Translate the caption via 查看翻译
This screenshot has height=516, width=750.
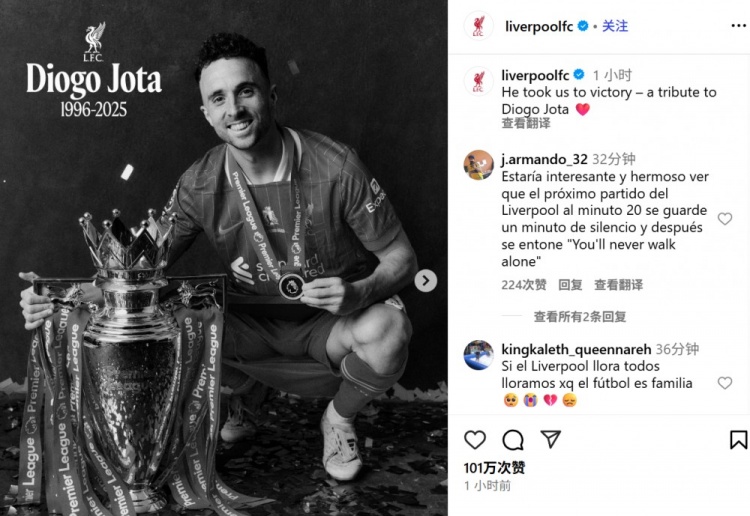coord(526,123)
